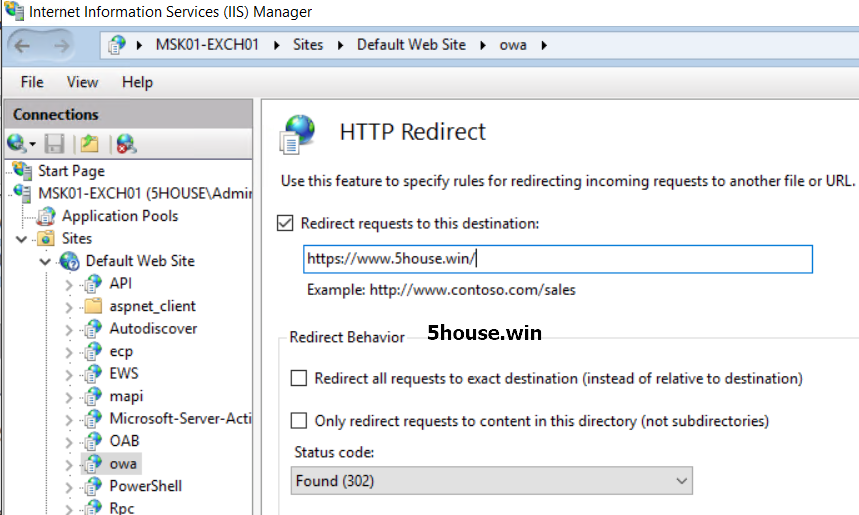Viewport: 859px width, 515px height.
Task: Enable Redirect all requests to exact destination
Action: pyautogui.click(x=299, y=379)
